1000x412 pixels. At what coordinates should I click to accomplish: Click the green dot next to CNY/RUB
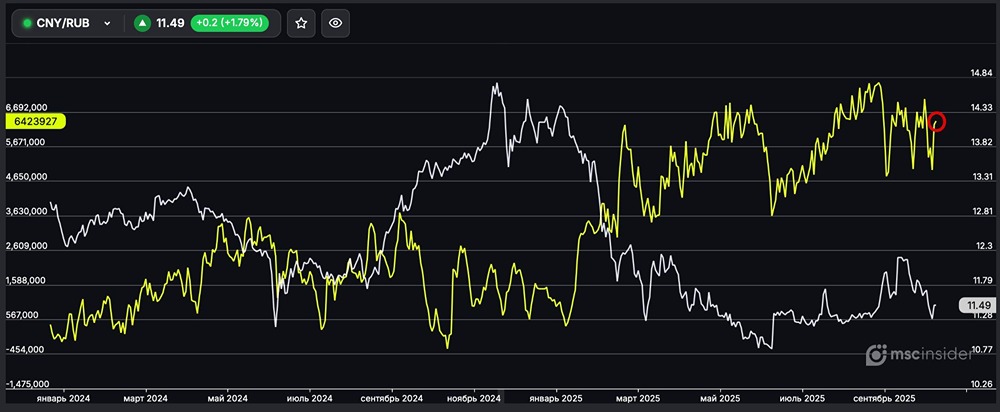click(x=27, y=23)
